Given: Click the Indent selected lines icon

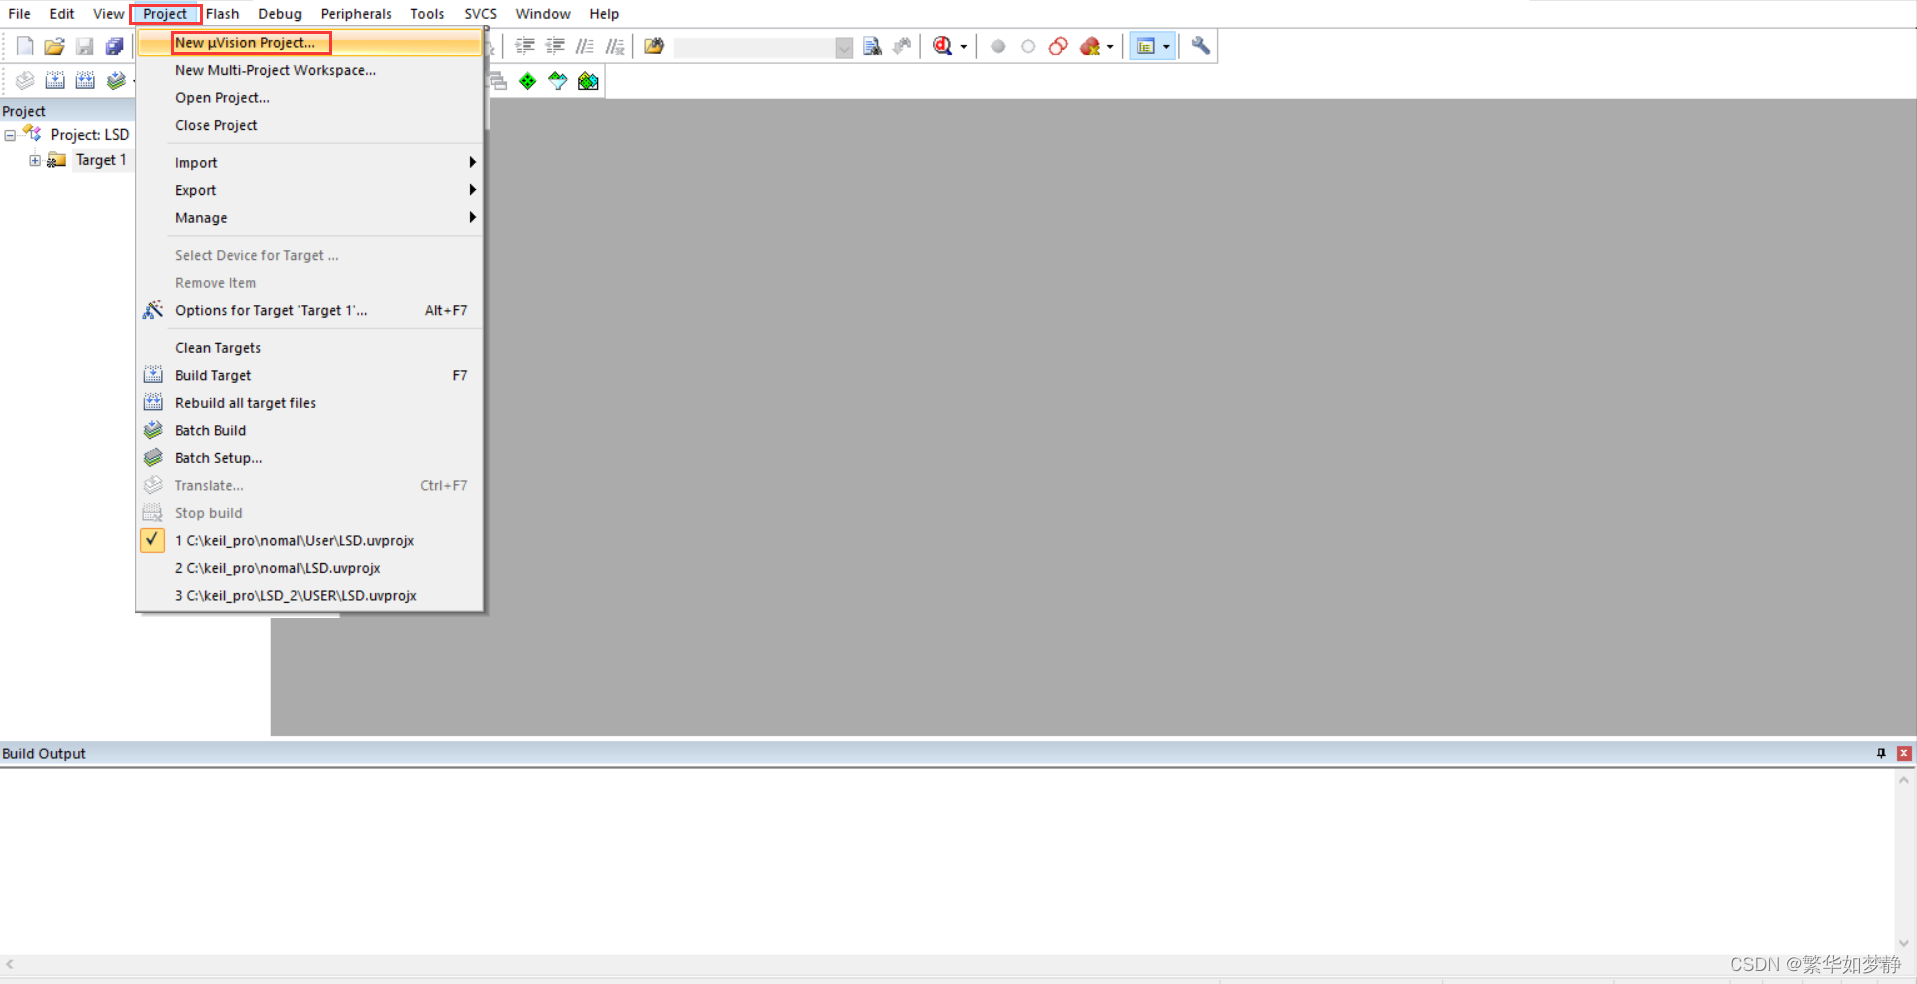Looking at the screenshot, I should coord(525,46).
